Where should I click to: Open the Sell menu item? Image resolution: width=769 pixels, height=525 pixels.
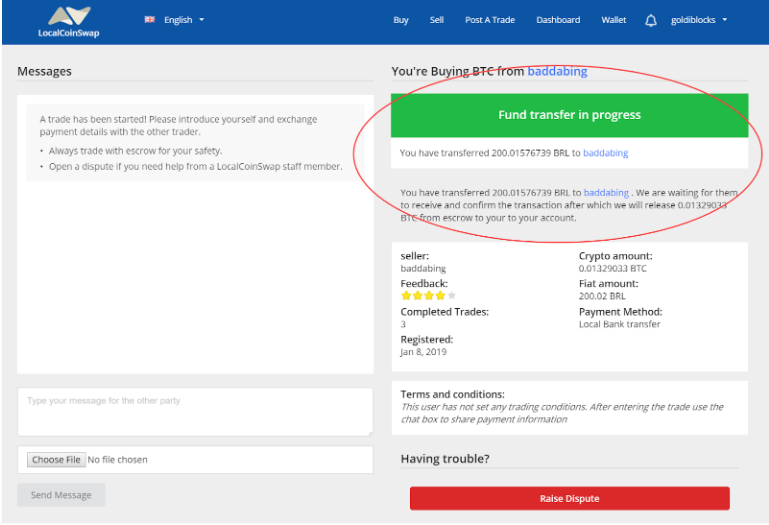[436, 20]
